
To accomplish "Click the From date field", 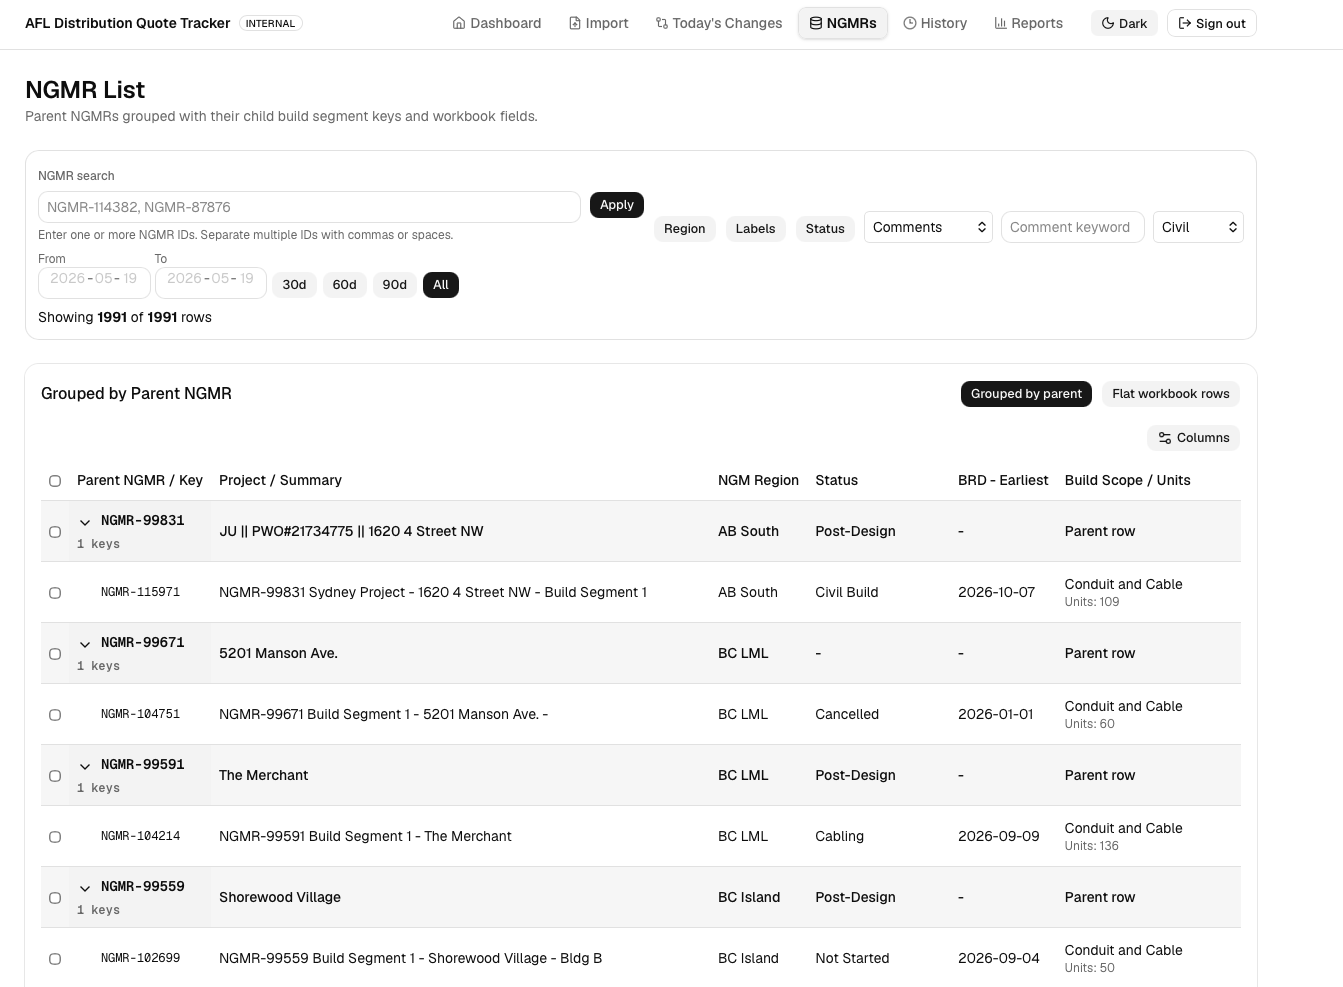I will [x=94, y=283].
